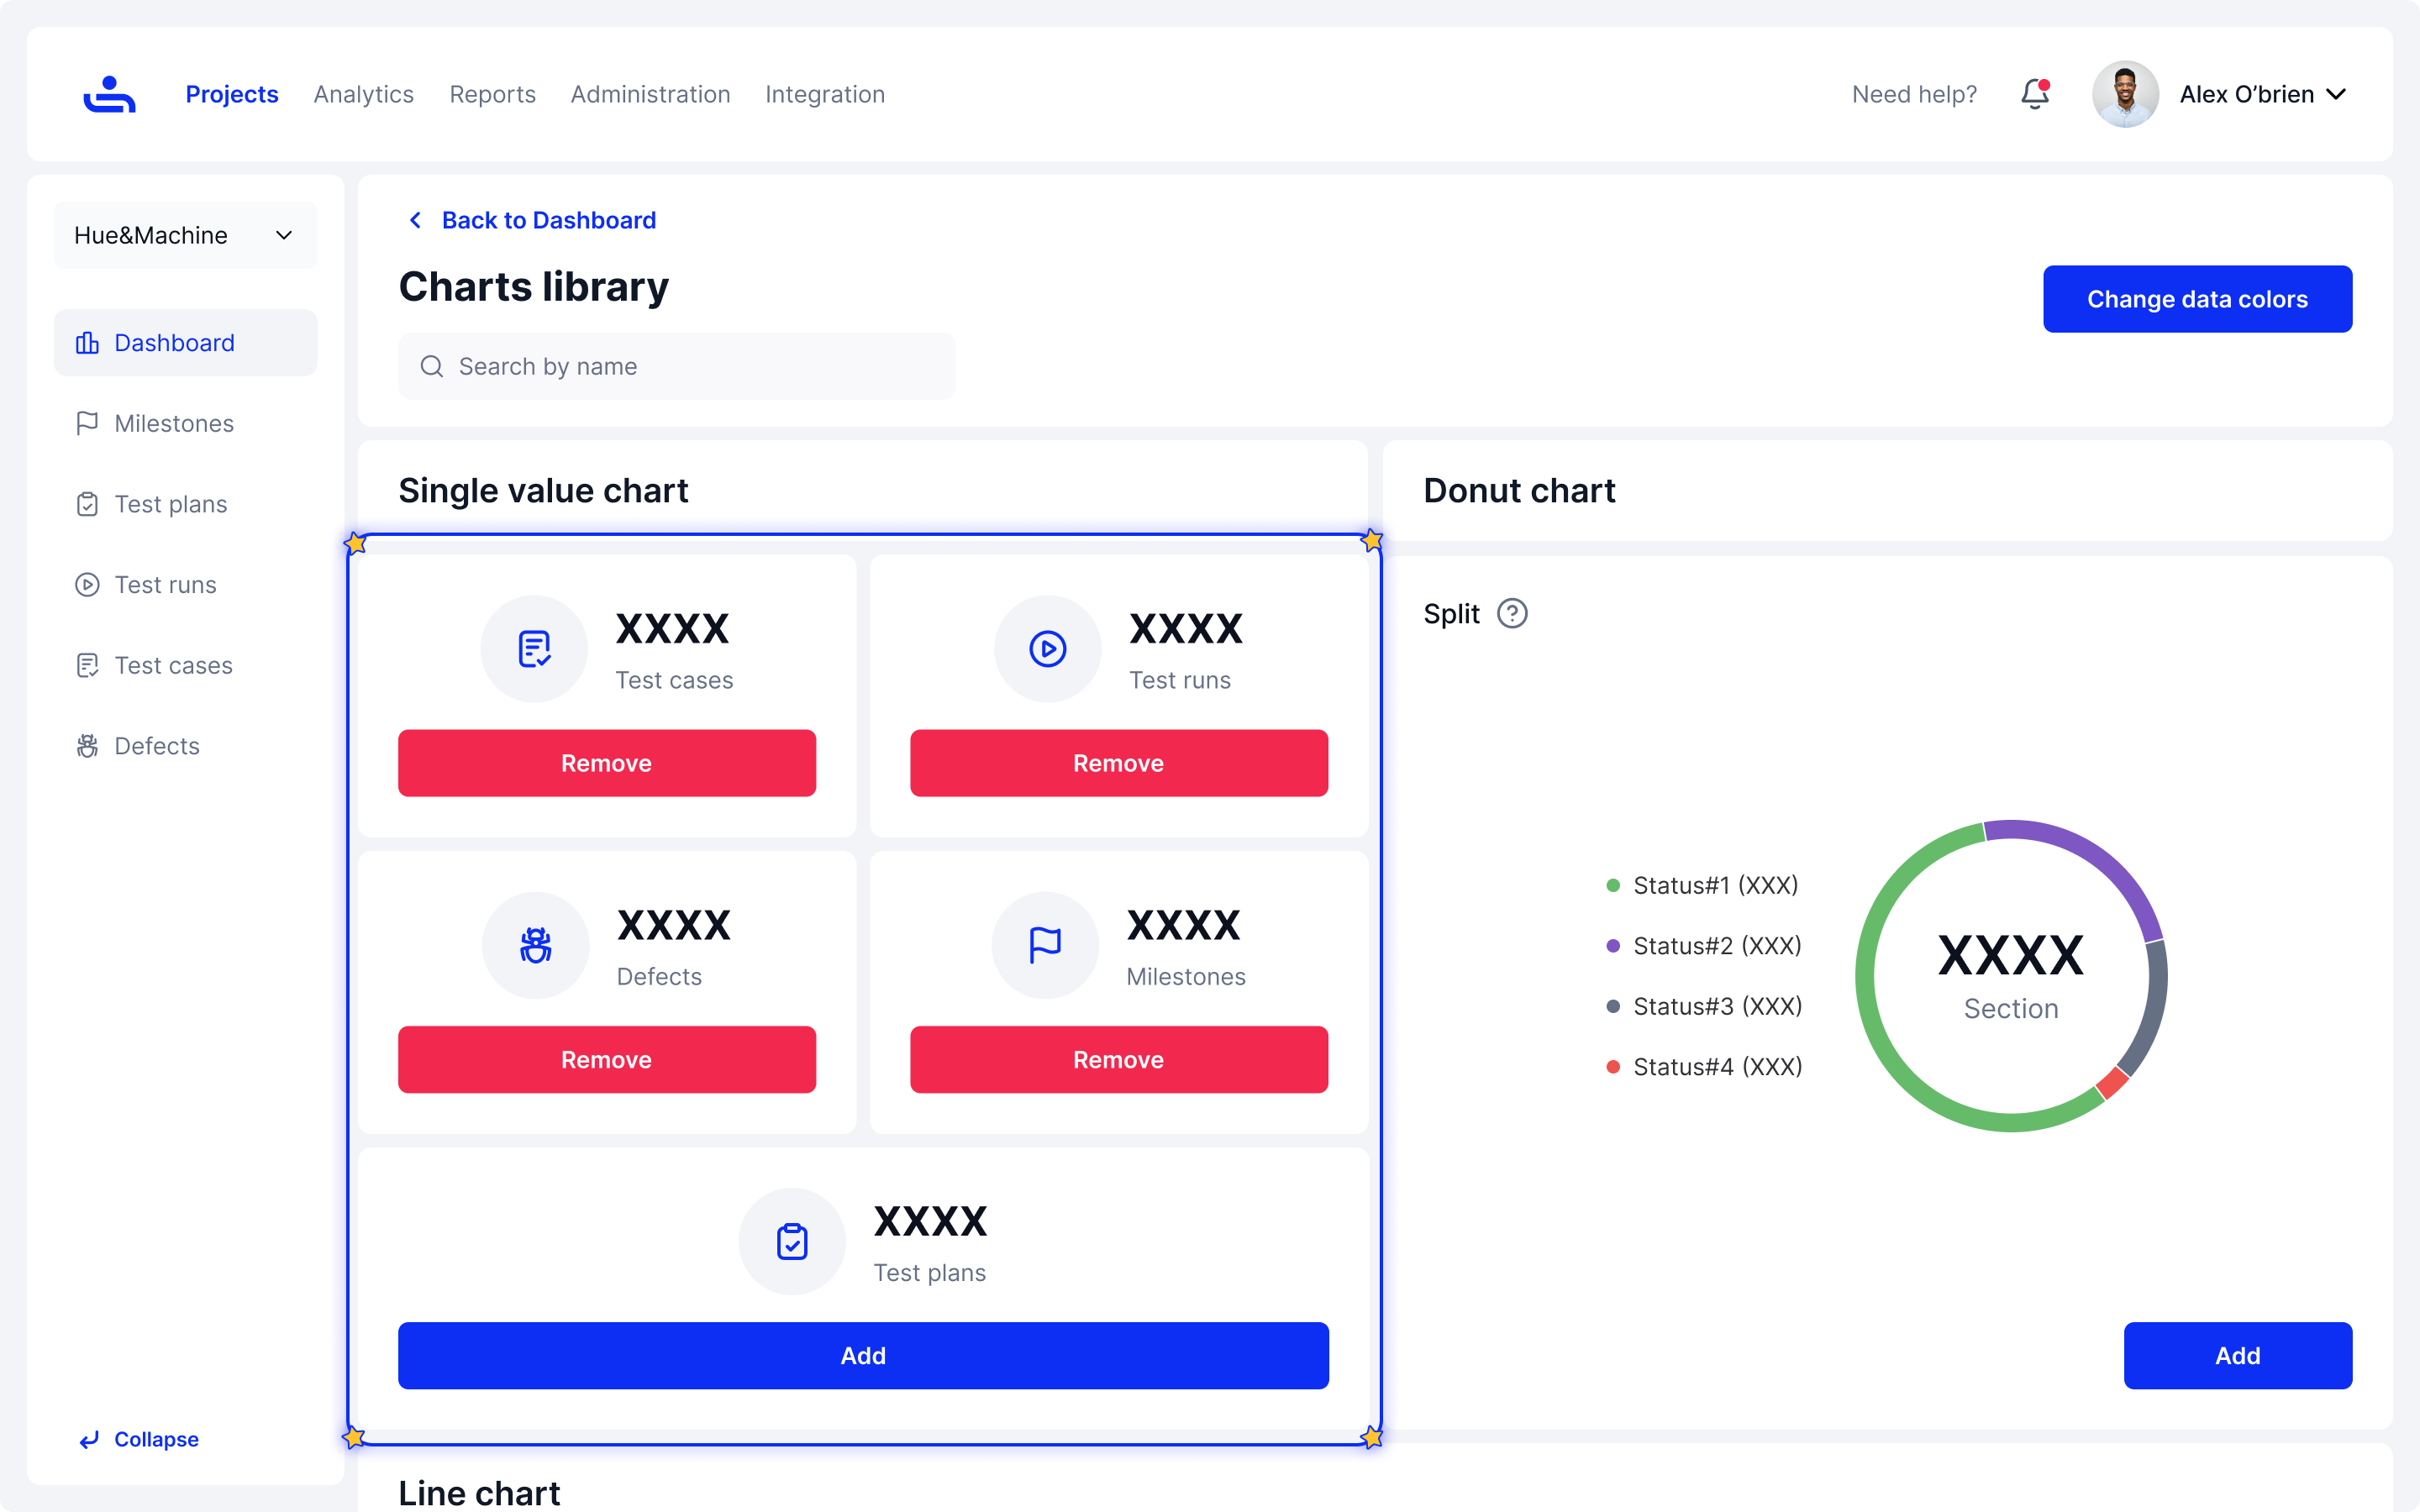
Task: Click the search magnifier icon
Action: click(x=431, y=367)
